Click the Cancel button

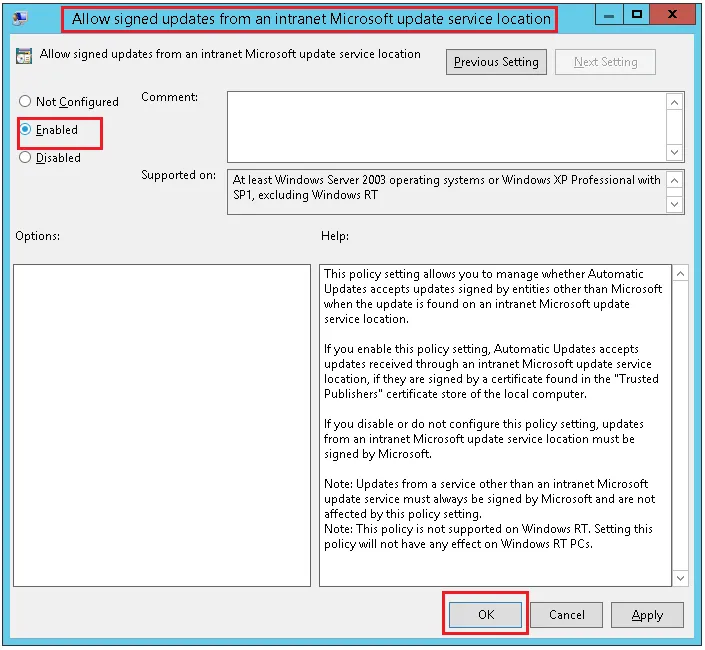pyautogui.click(x=567, y=614)
